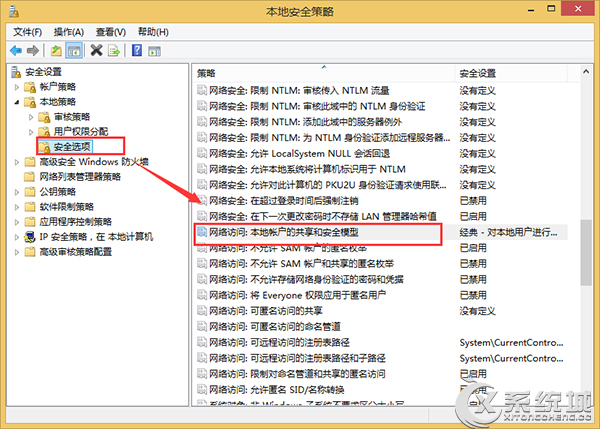The width and height of the screenshot is (600, 429).
Task: Click the 安全设置 root node icon
Action: [16, 72]
